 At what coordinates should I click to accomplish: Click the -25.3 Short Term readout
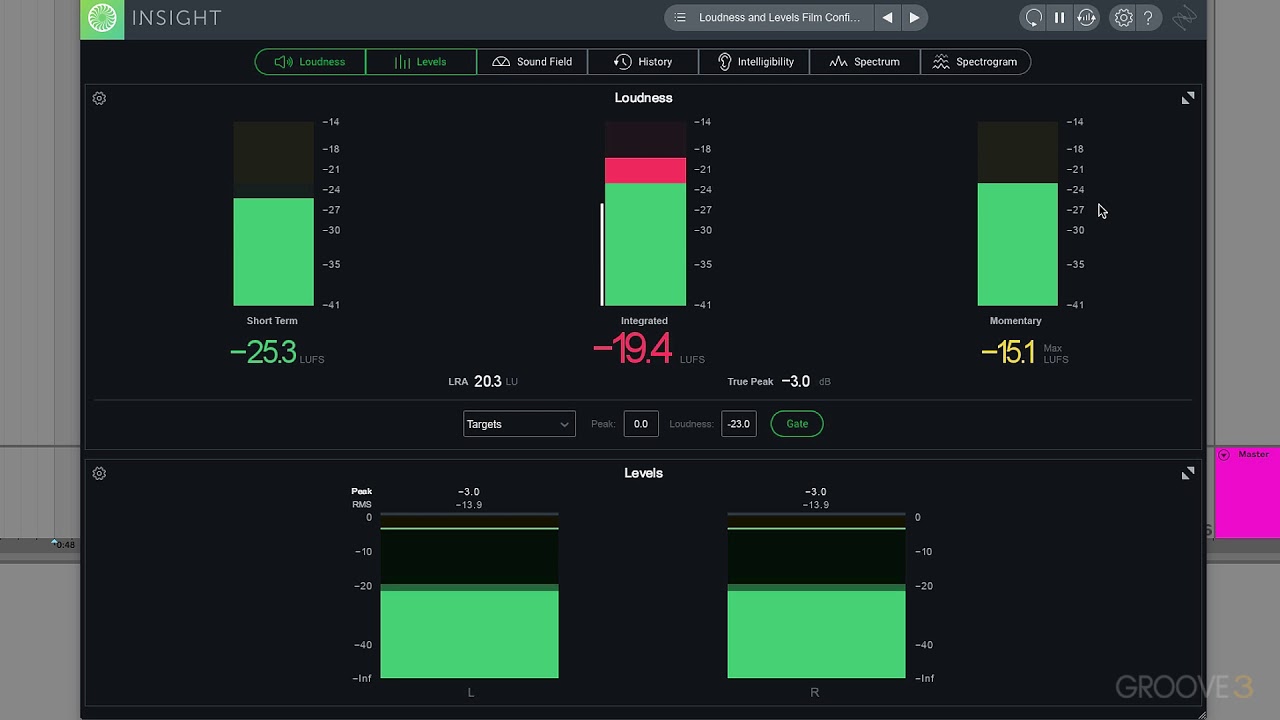click(263, 352)
